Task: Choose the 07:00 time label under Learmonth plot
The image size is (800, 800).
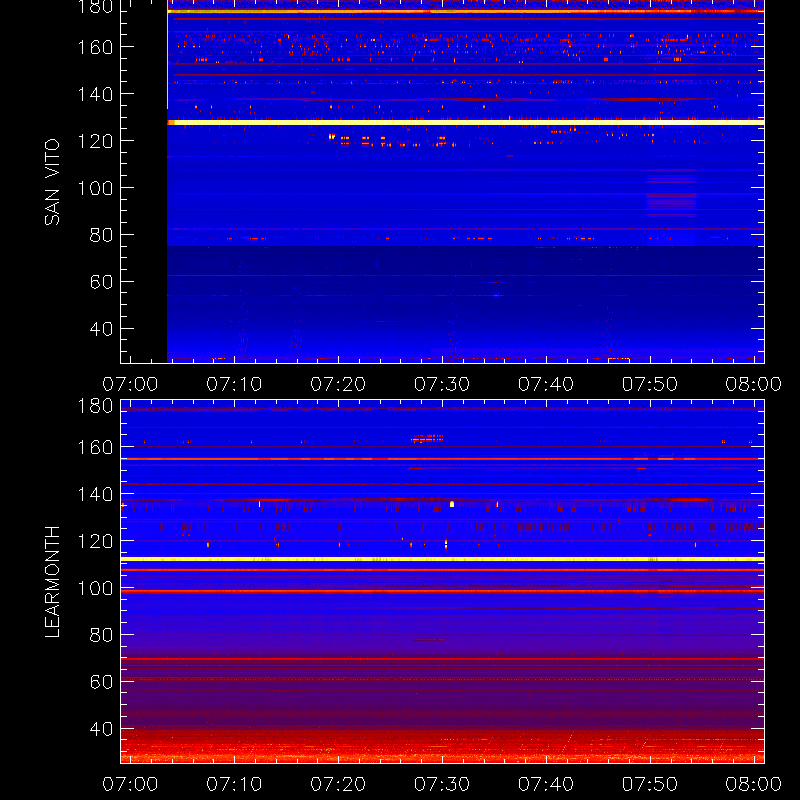Action: tap(130, 784)
